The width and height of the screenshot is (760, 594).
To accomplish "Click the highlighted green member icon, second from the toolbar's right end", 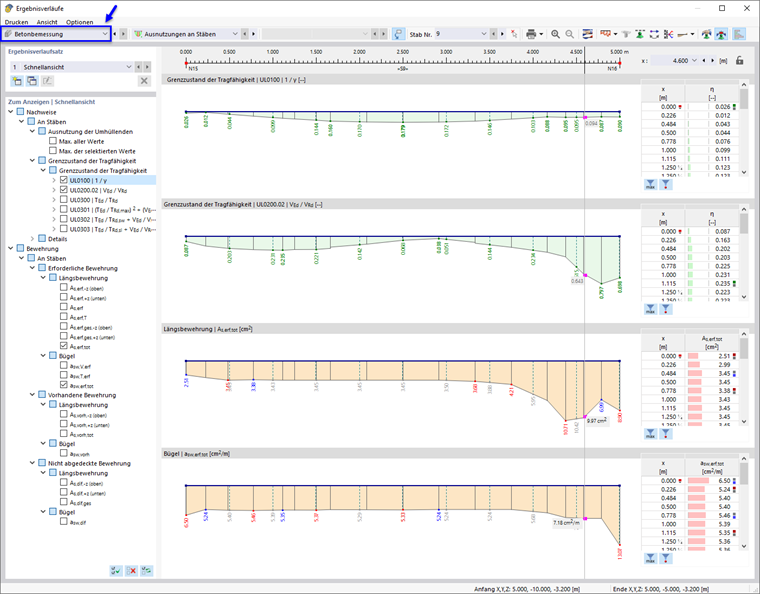I will (x=722, y=34).
